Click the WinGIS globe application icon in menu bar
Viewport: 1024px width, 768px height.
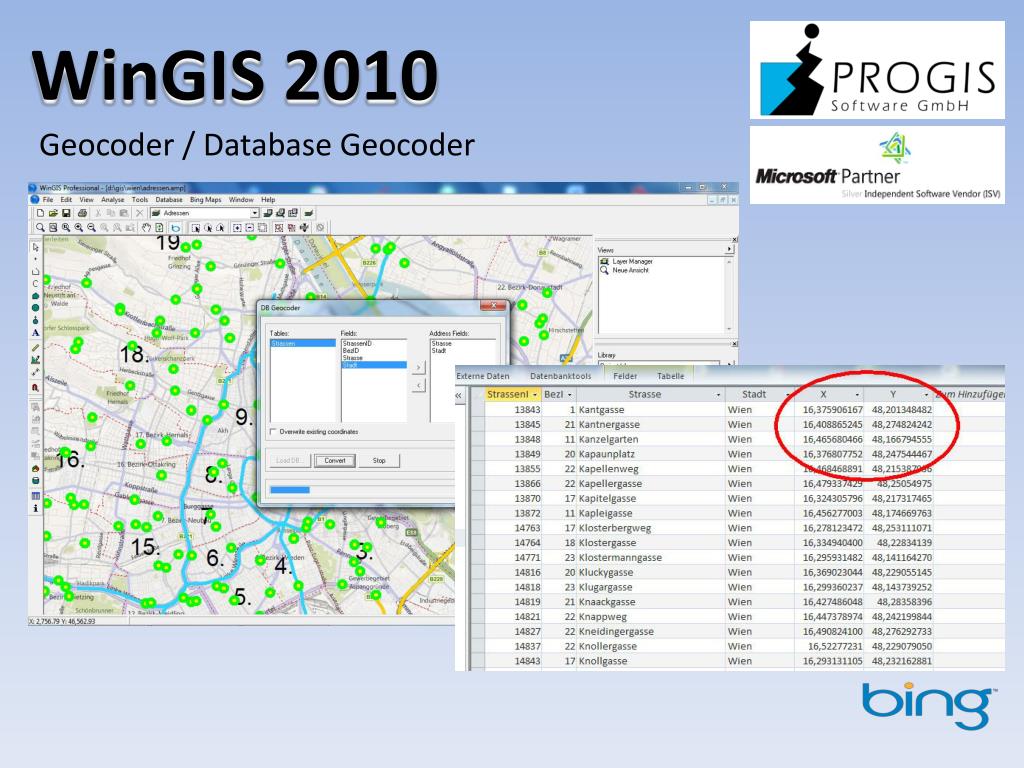(x=35, y=200)
